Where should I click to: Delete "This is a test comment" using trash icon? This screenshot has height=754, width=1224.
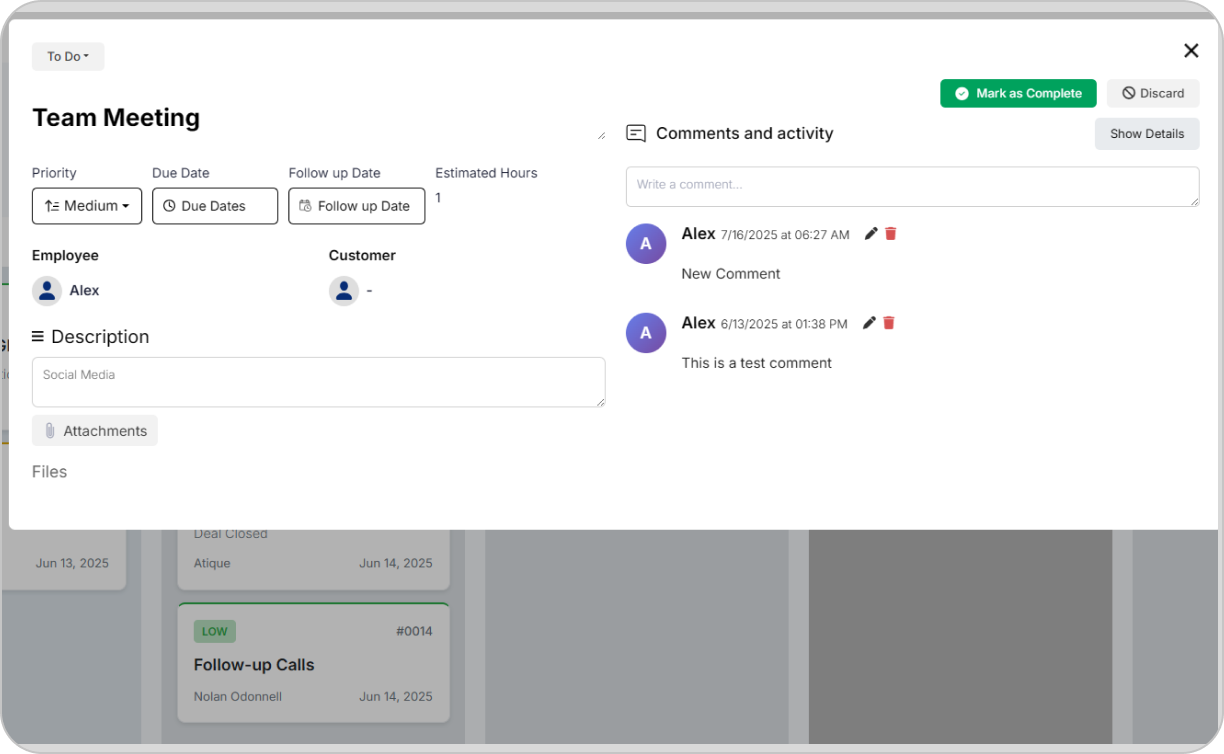889,323
